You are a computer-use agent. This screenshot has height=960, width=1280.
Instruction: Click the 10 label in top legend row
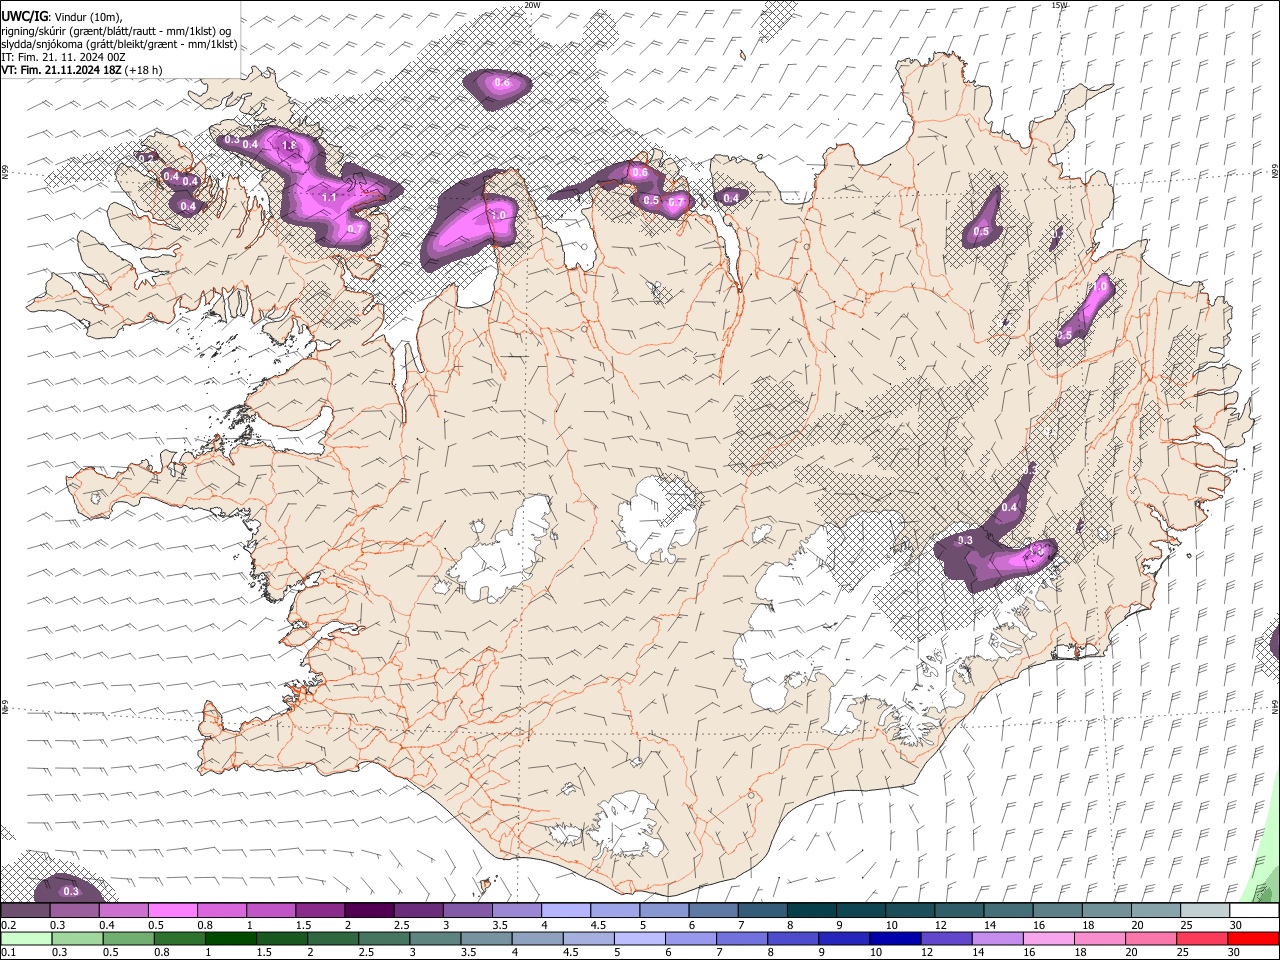pyautogui.click(x=891, y=925)
